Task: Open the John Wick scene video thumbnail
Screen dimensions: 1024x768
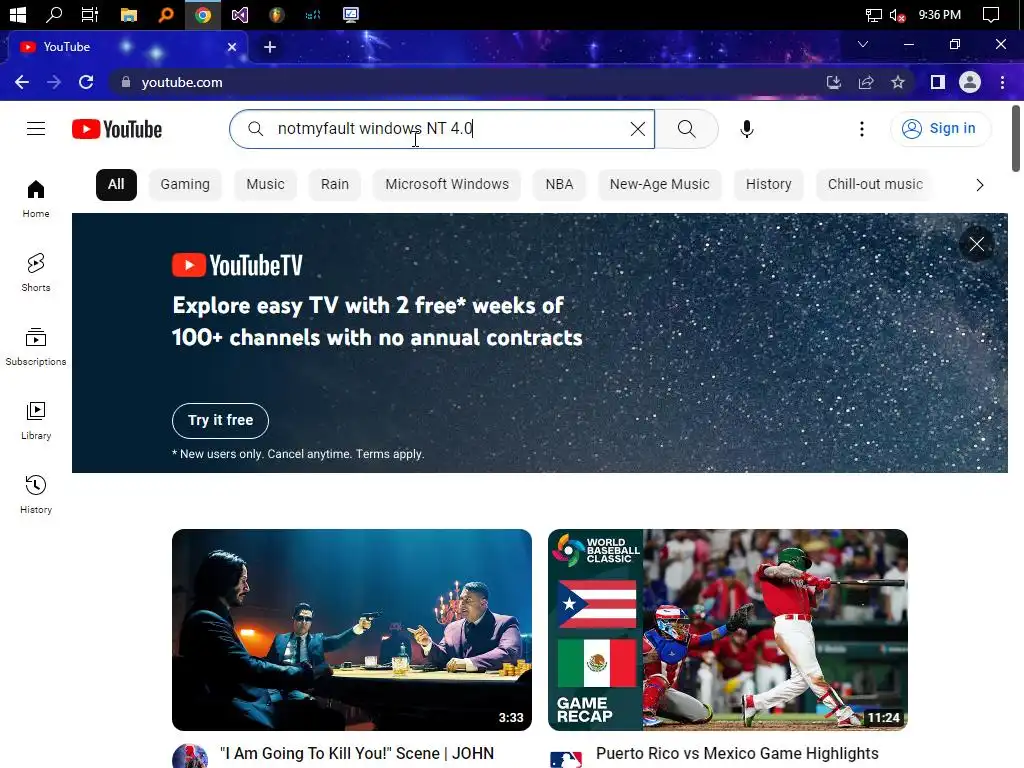Action: 351,630
